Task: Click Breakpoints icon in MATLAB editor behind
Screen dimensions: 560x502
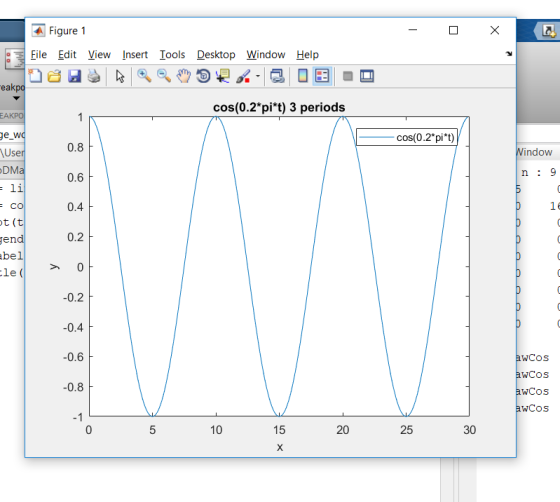Action: click(x=15, y=59)
